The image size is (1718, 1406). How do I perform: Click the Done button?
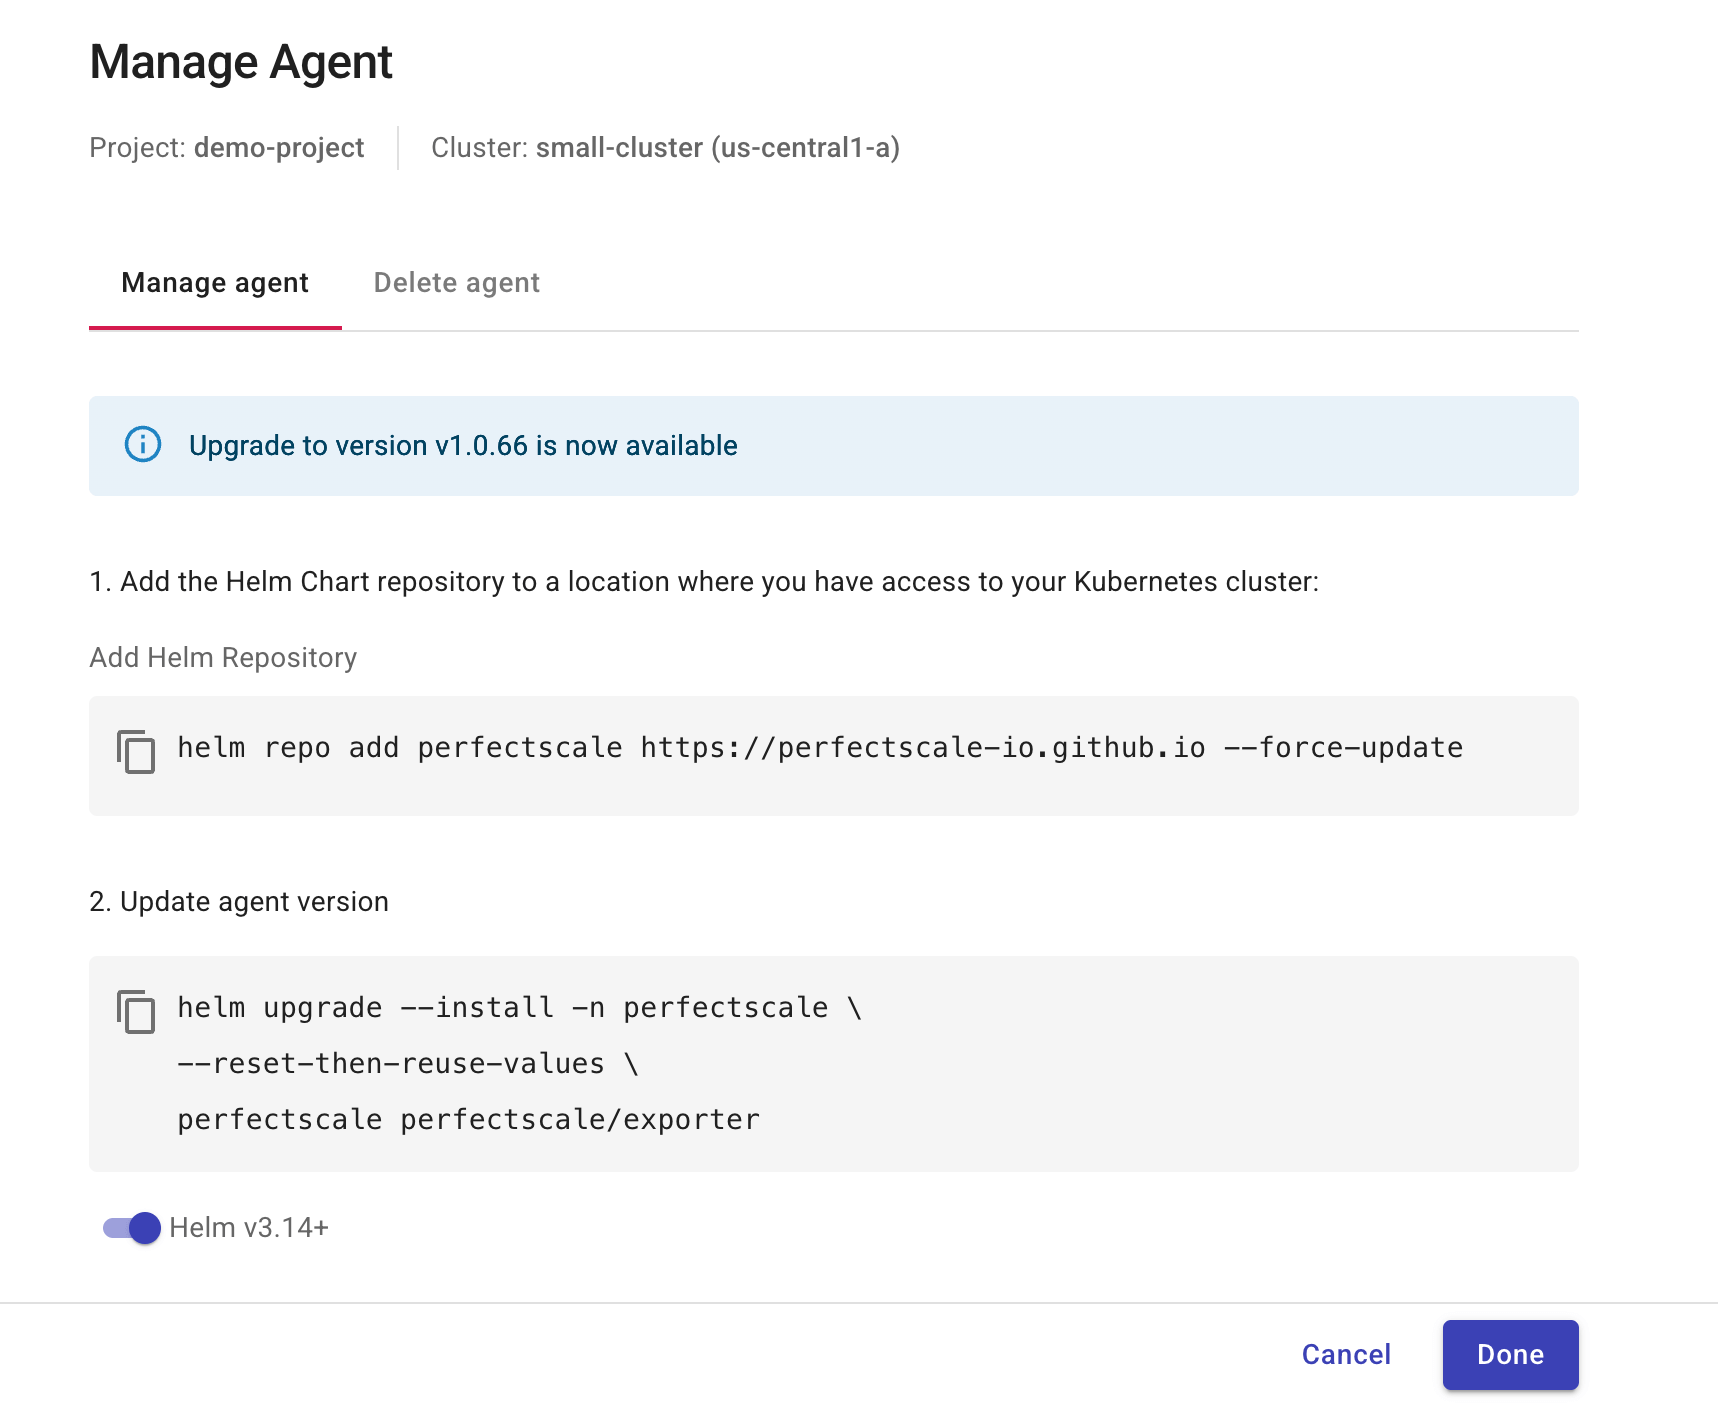pyautogui.click(x=1509, y=1354)
